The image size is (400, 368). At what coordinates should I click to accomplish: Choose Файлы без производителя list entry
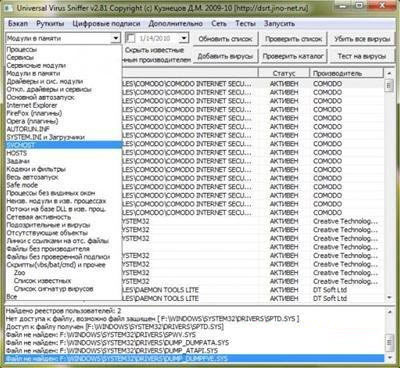click(63, 249)
